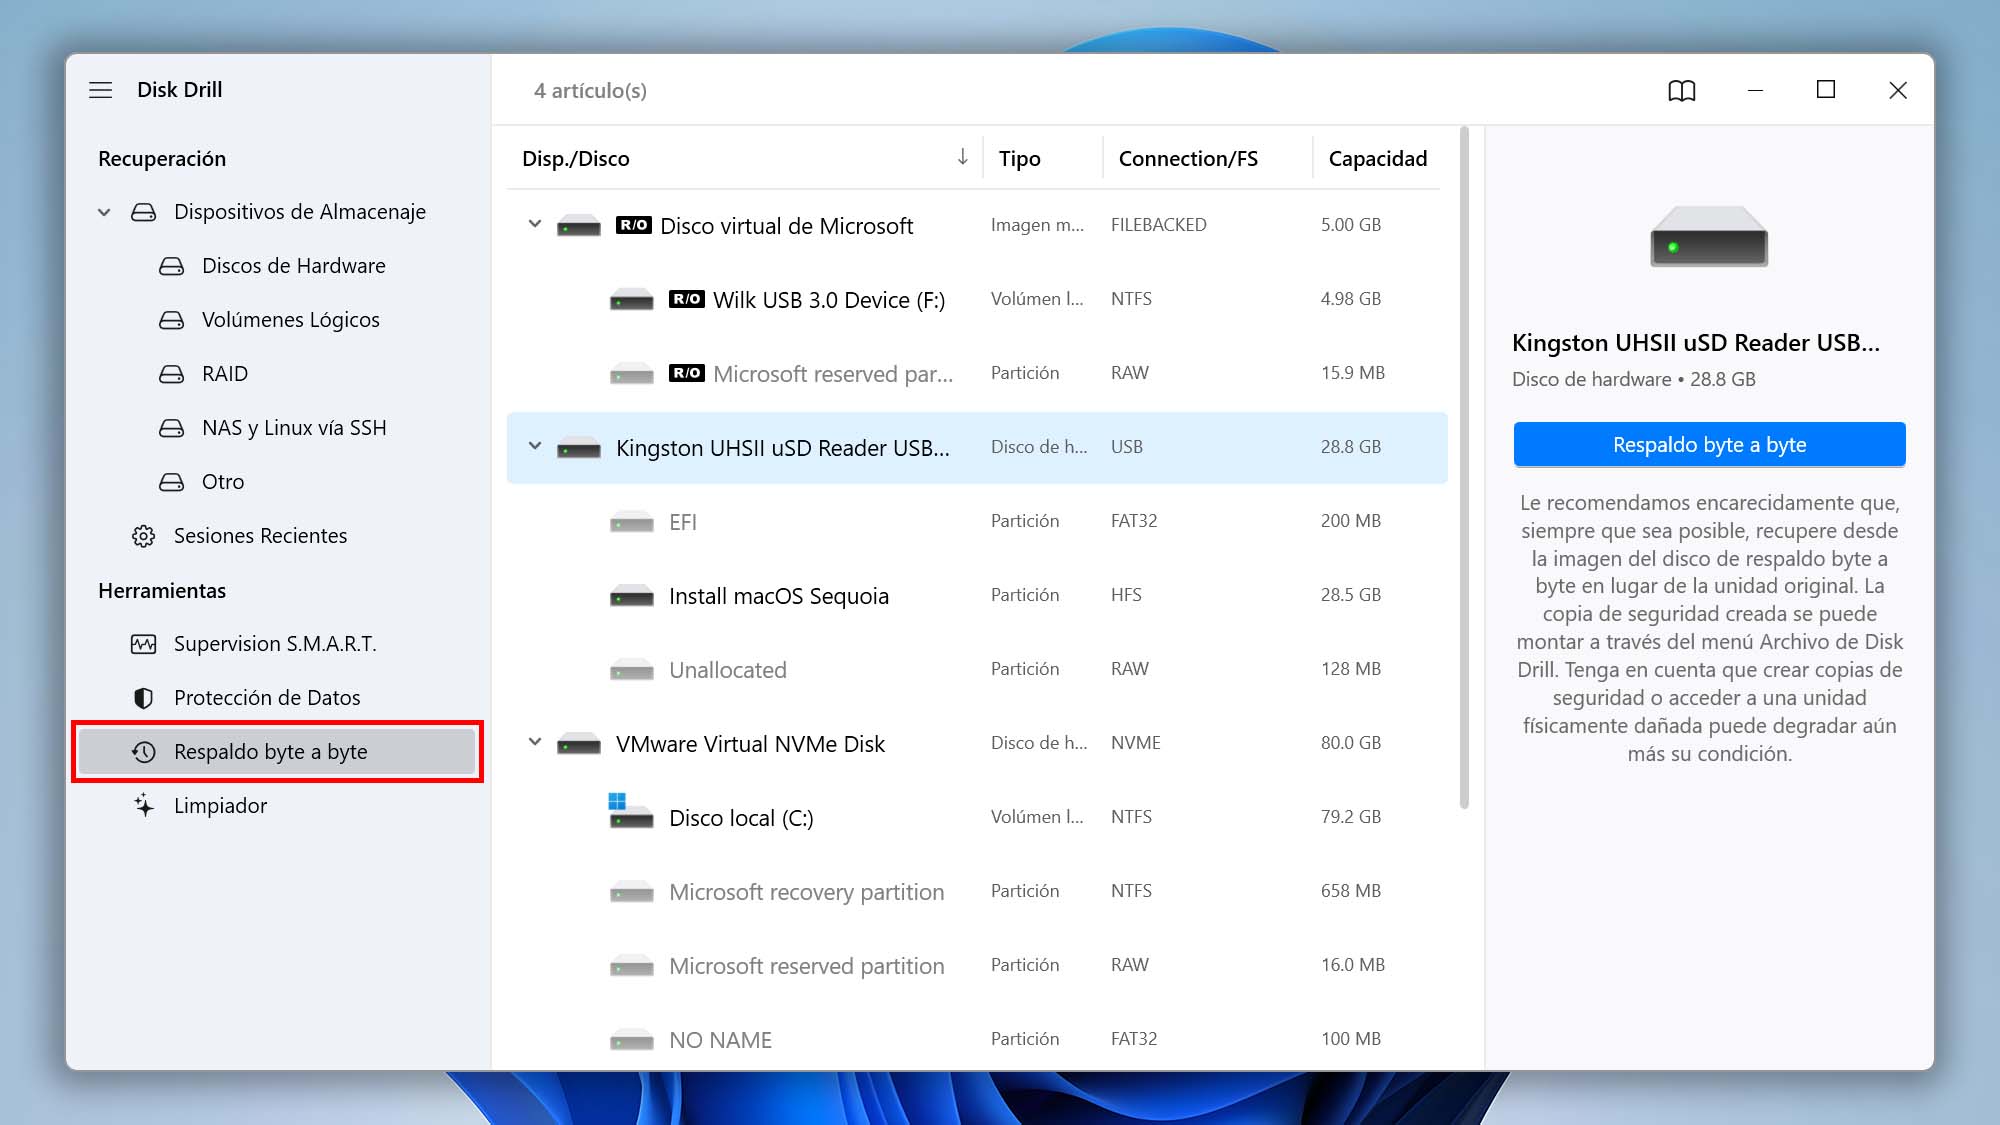Click the NAS y Linux vía SSH icon
Image resolution: width=2000 pixels, height=1125 pixels.
coord(172,428)
